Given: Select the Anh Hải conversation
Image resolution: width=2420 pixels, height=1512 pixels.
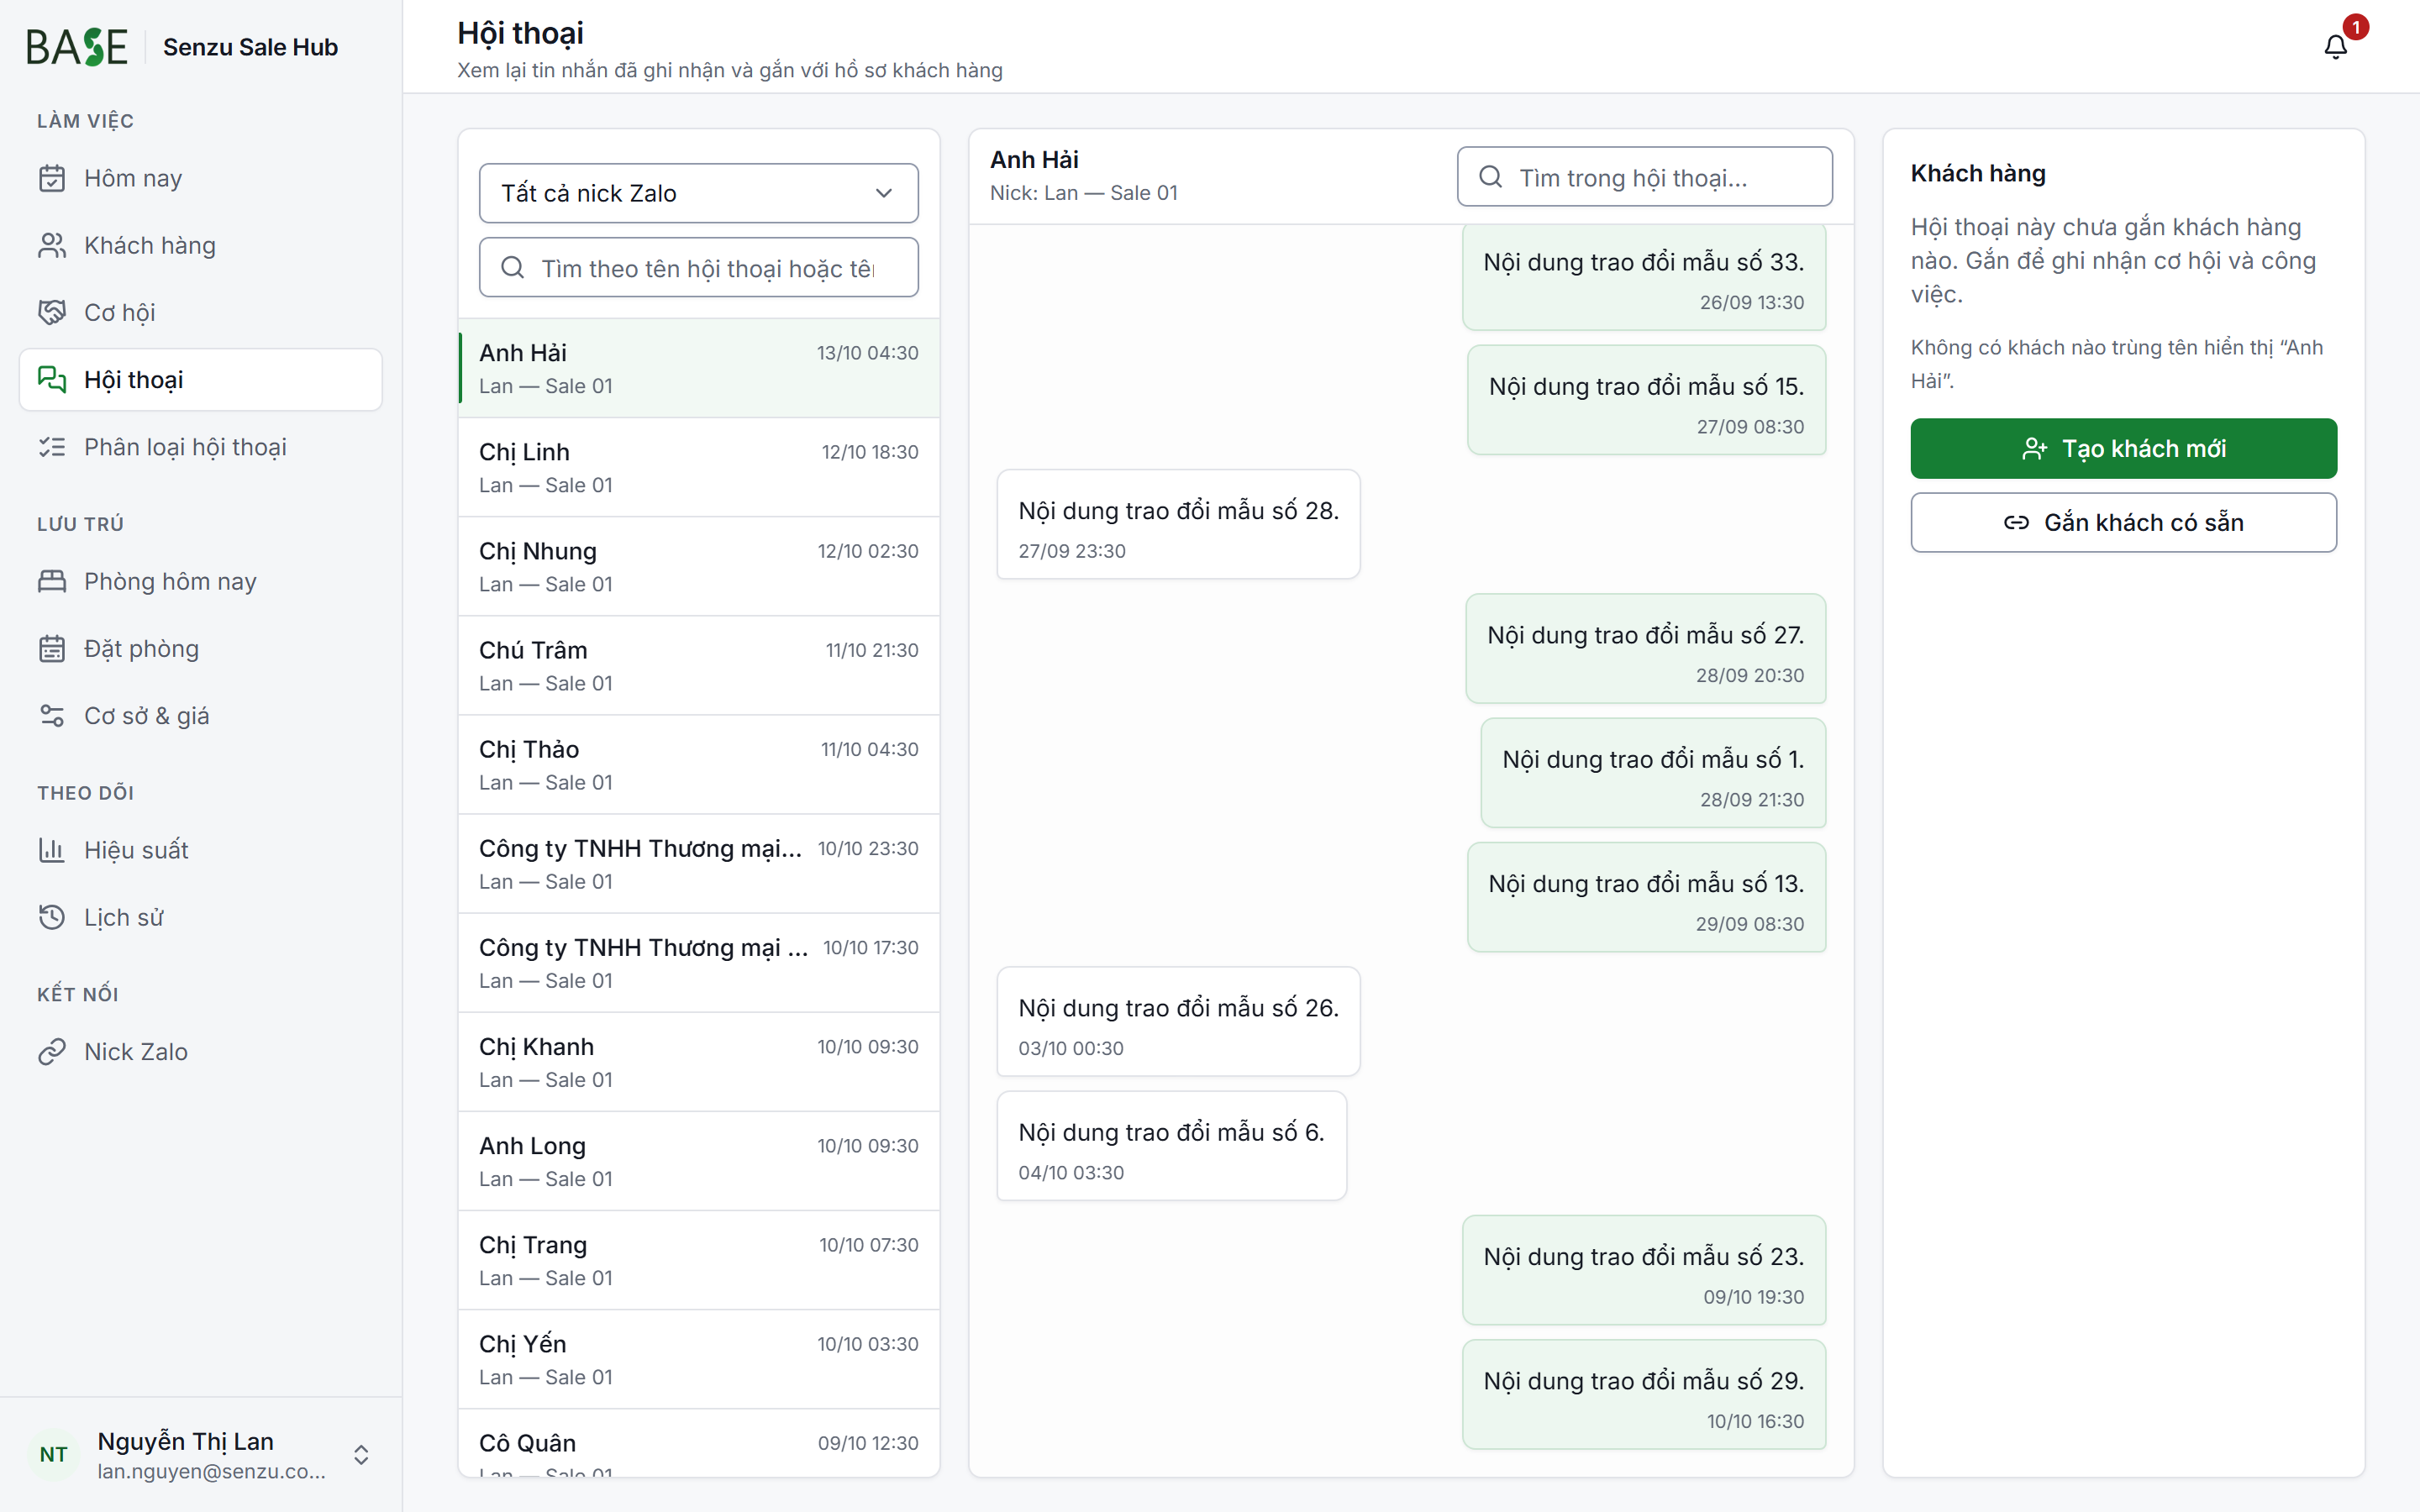Looking at the screenshot, I should [699, 368].
